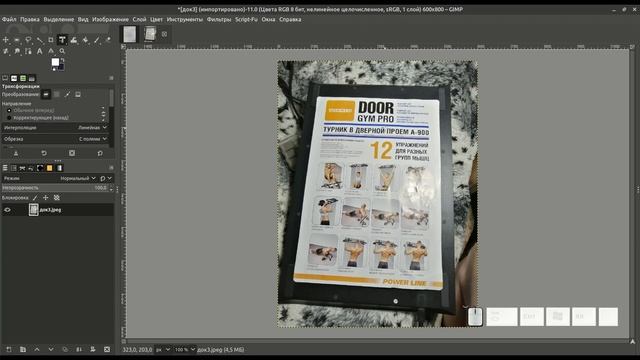Select the Rectangle Select tool

[17, 40]
